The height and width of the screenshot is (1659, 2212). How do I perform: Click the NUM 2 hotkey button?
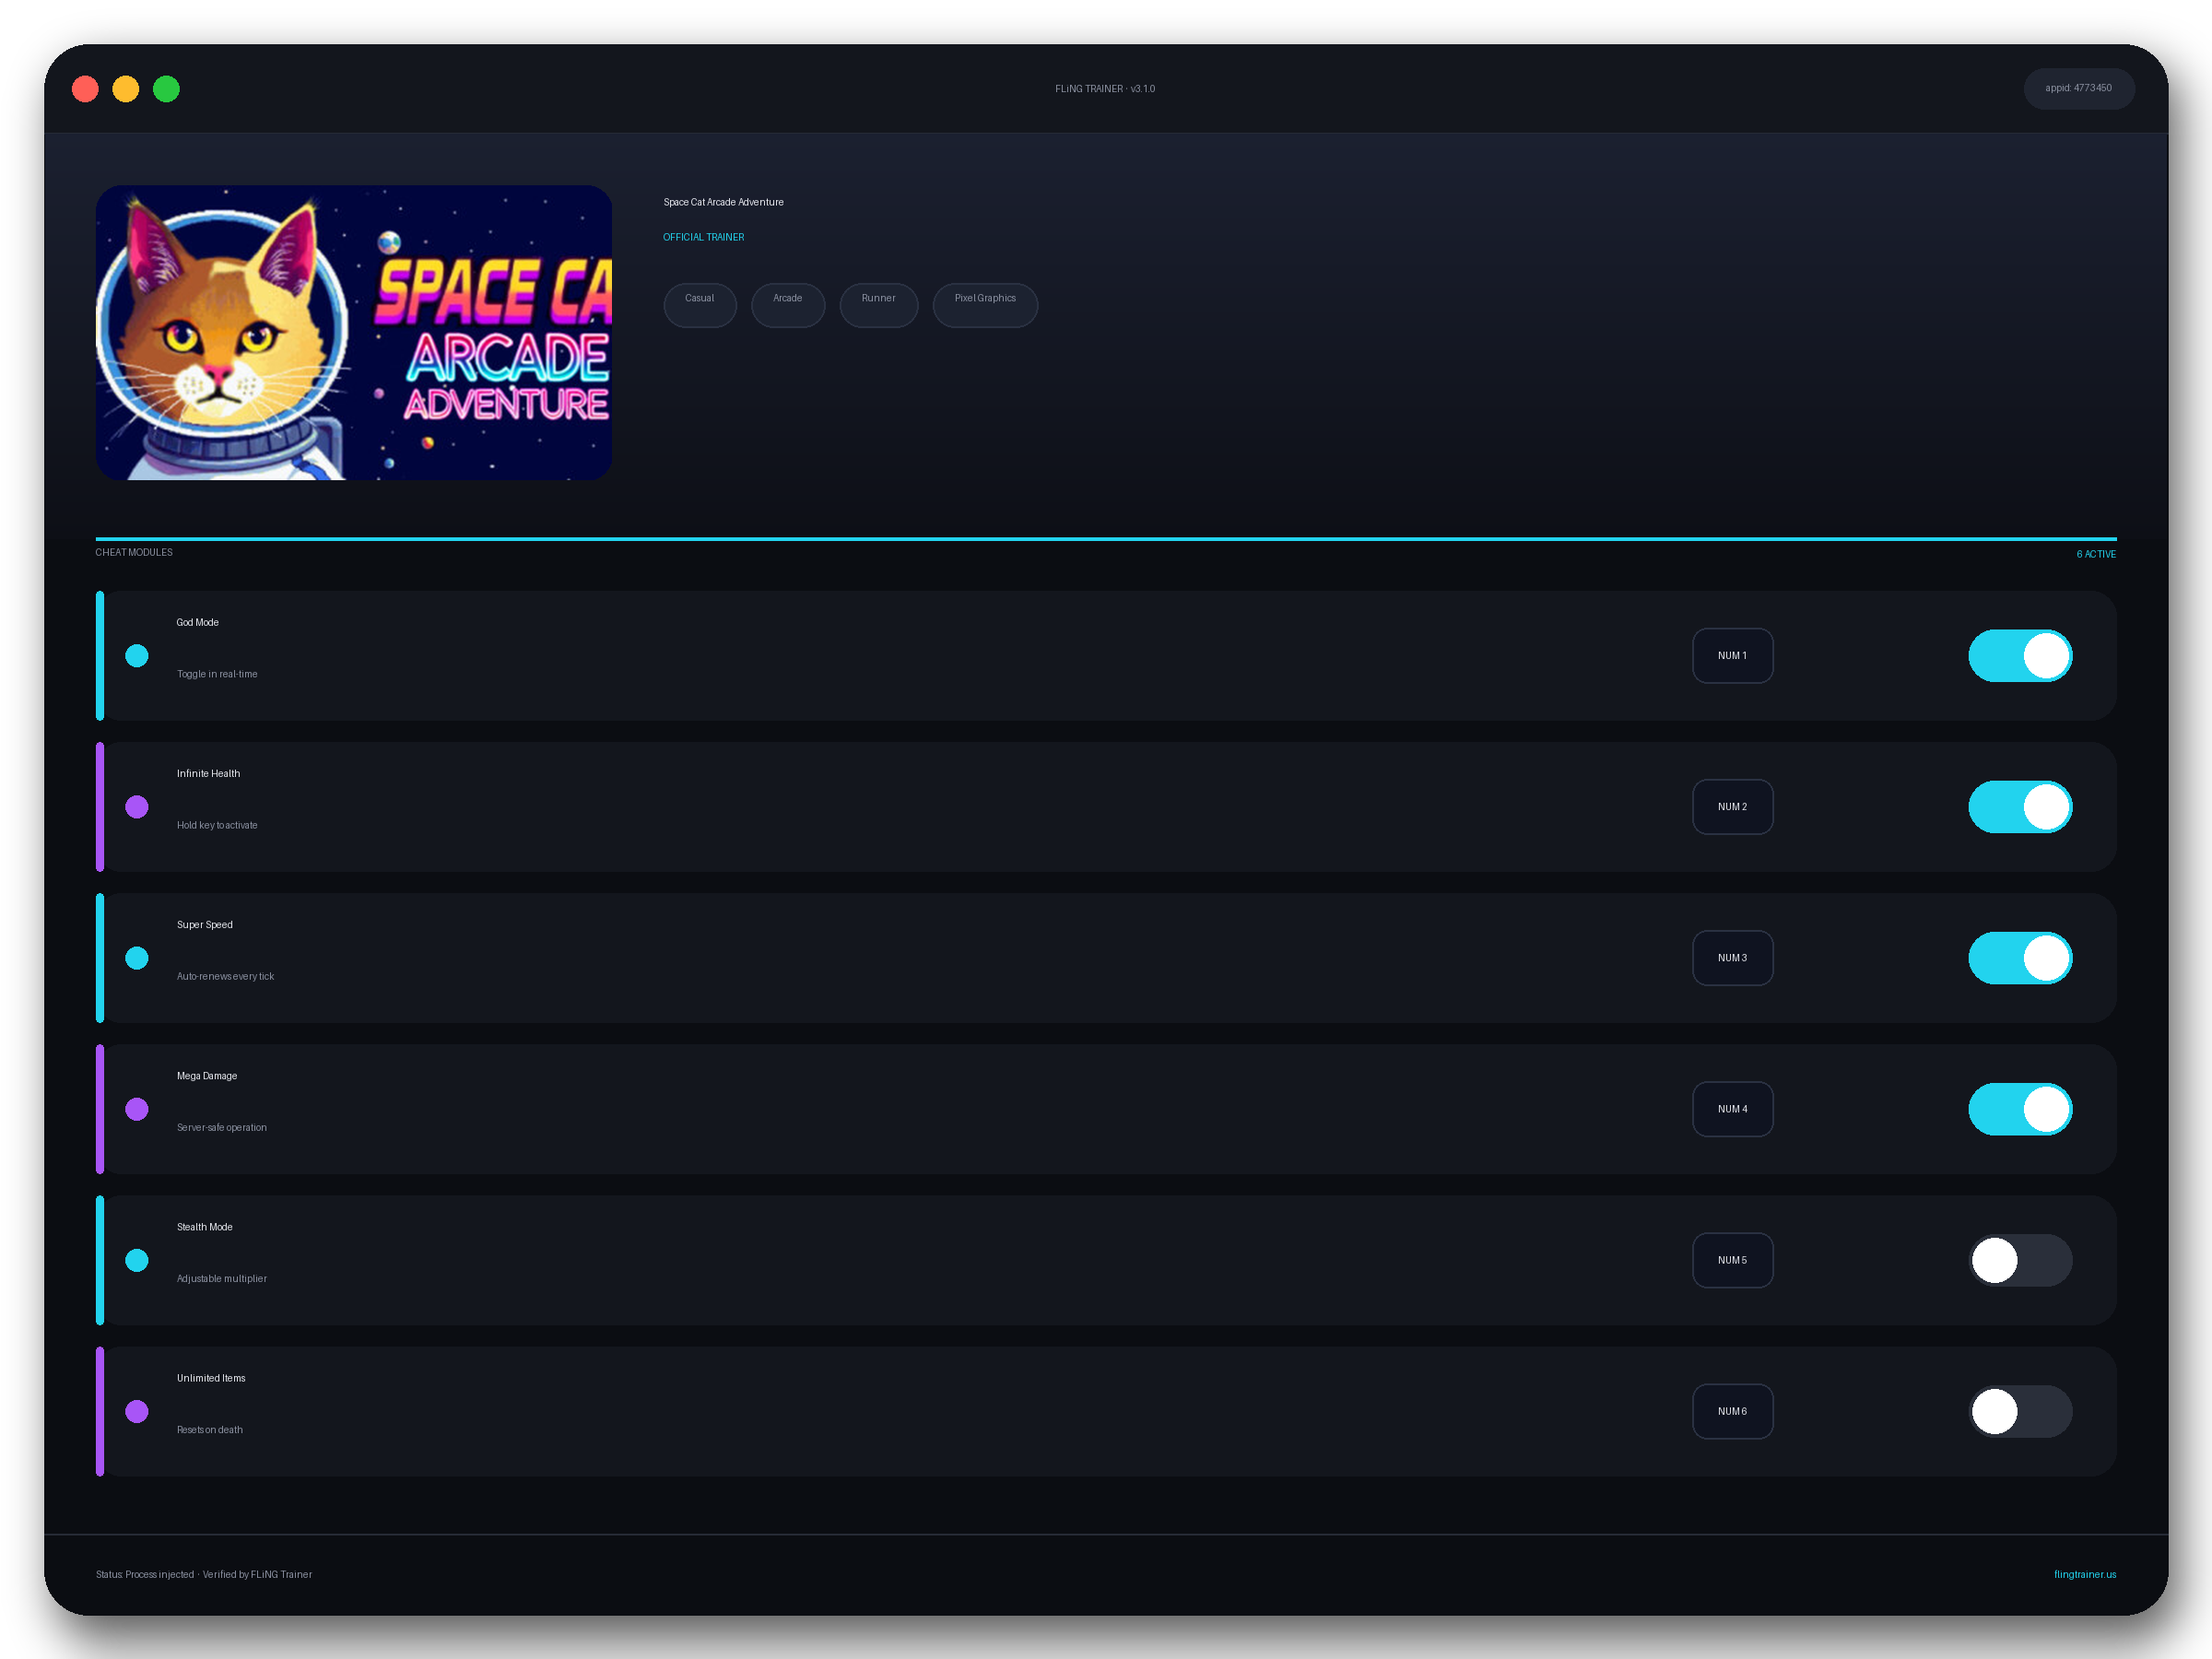1732,807
